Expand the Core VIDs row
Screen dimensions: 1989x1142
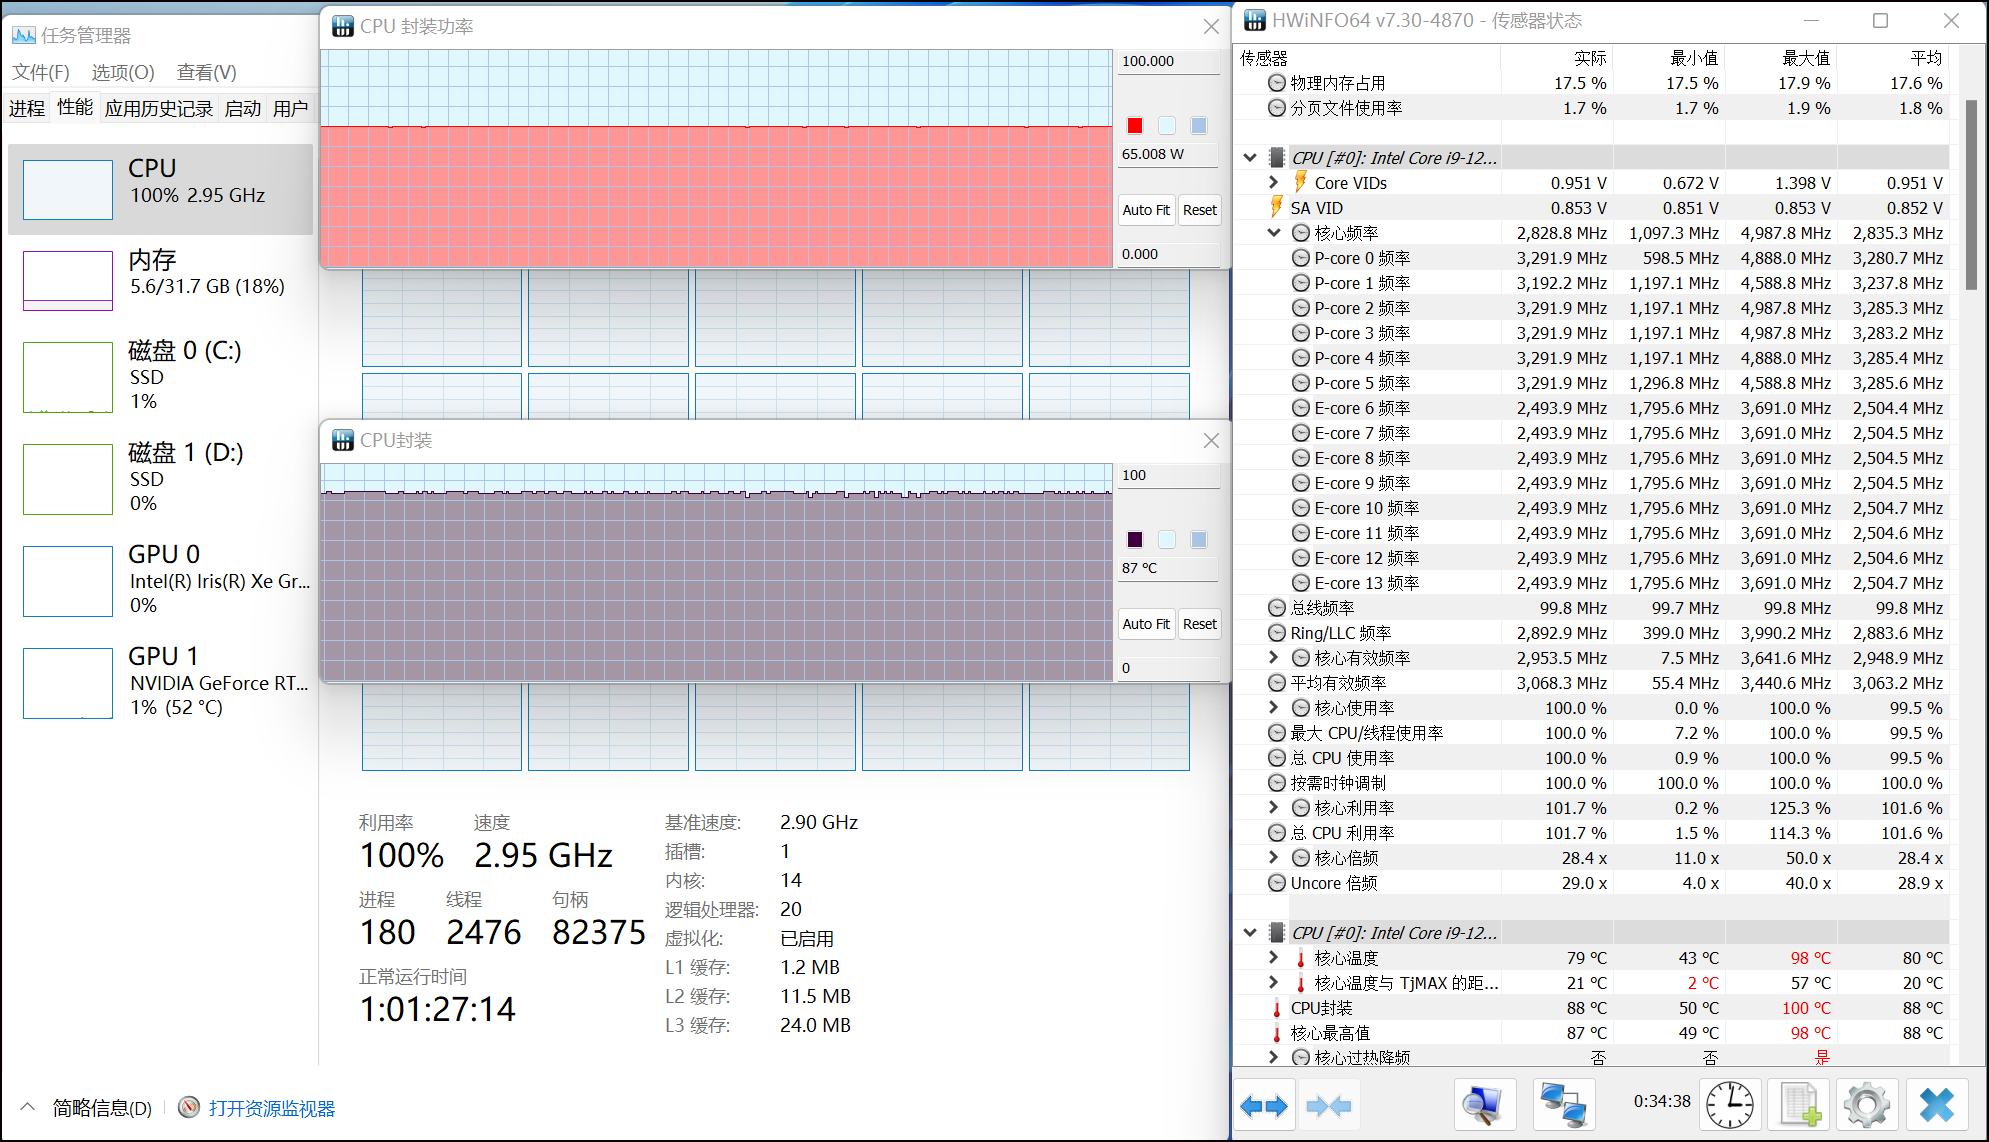pyautogui.click(x=1274, y=183)
